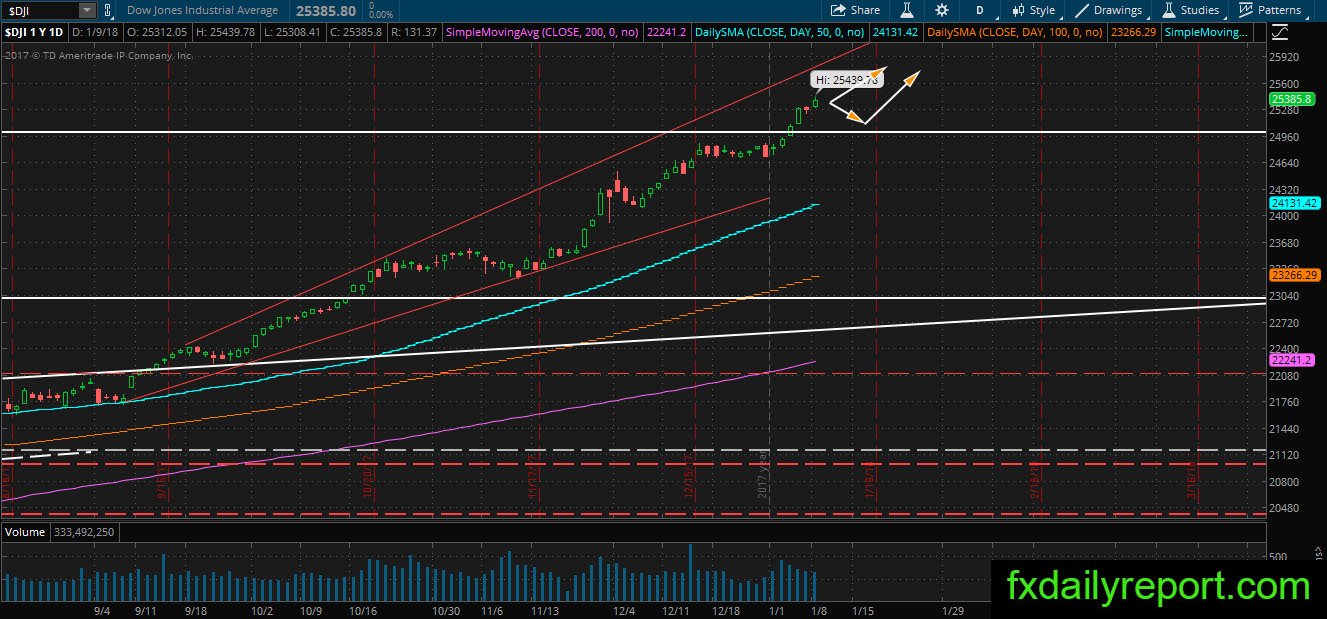
Task: Open the Style menu
Action: tap(1034, 10)
